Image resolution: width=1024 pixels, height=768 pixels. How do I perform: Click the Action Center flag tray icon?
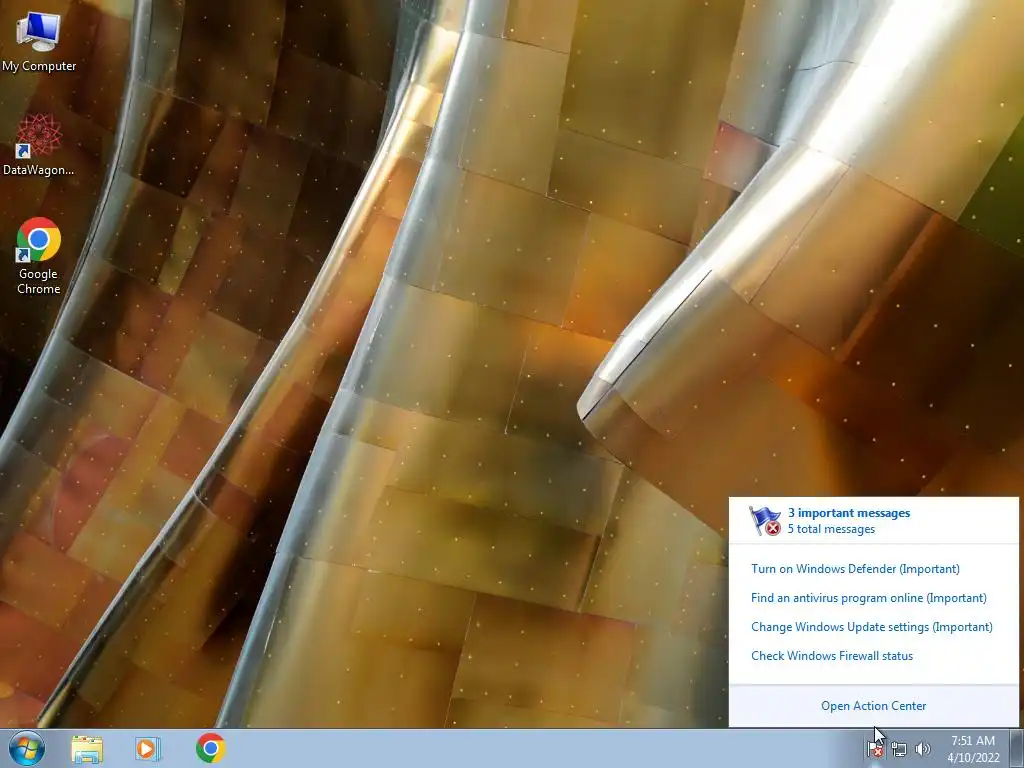click(875, 749)
